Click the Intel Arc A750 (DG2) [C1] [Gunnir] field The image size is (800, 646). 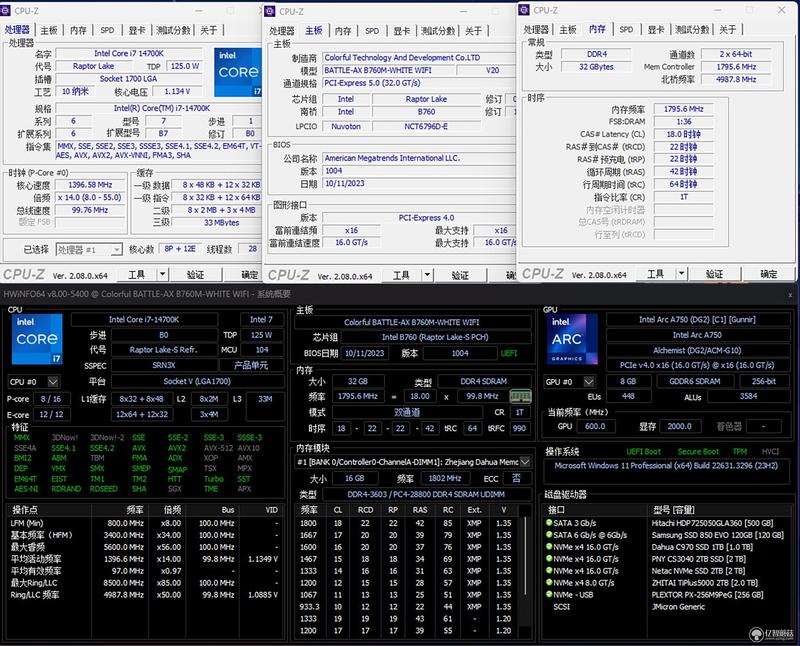tap(697, 319)
